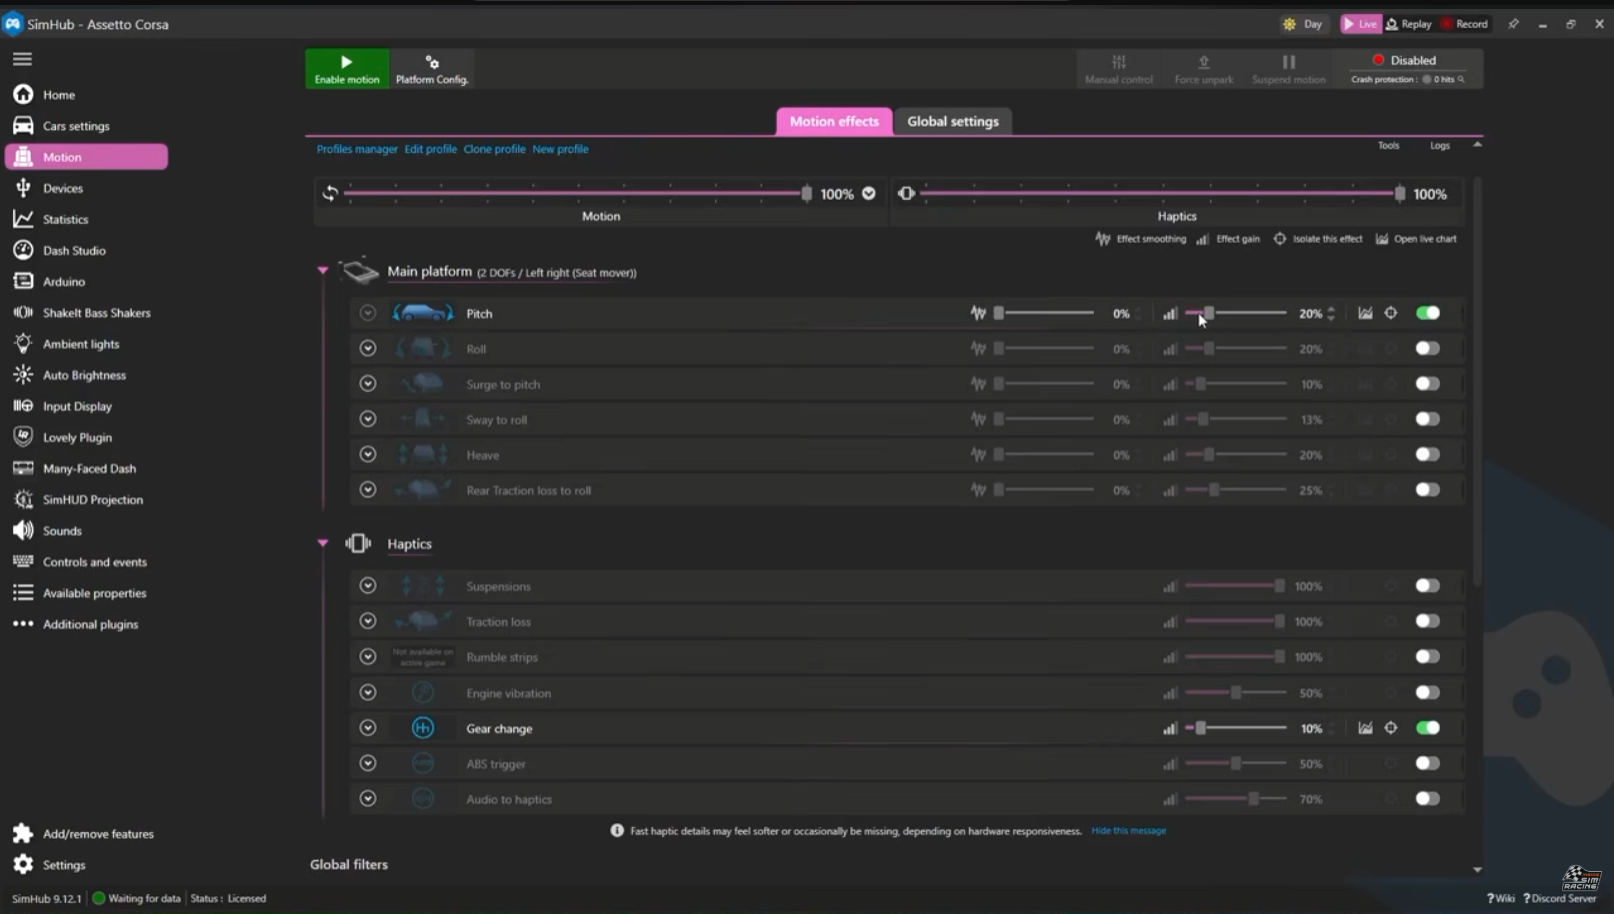The width and height of the screenshot is (1614, 914).
Task: Expand the Roll effect details
Action: point(368,348)
